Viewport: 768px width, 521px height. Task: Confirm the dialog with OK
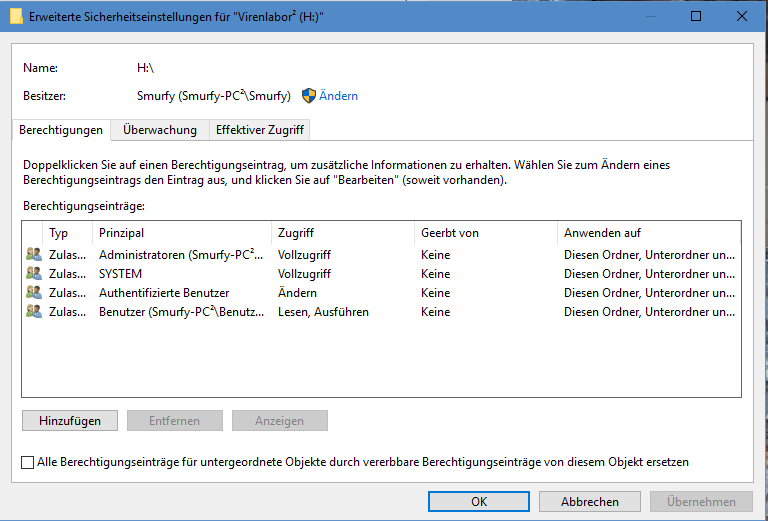pos(479,502)
